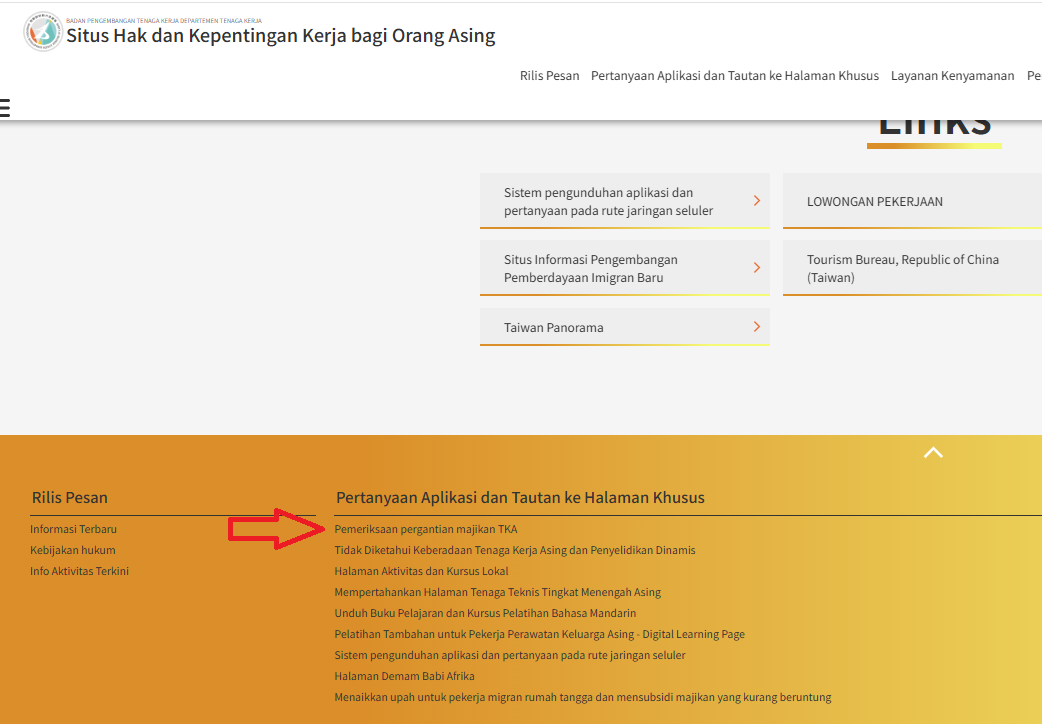Open Pertanyaan Aplikasi dan Tautan top menu
Image resolution: width=1042 pixels, height=724 pixels.
point(735,76)
